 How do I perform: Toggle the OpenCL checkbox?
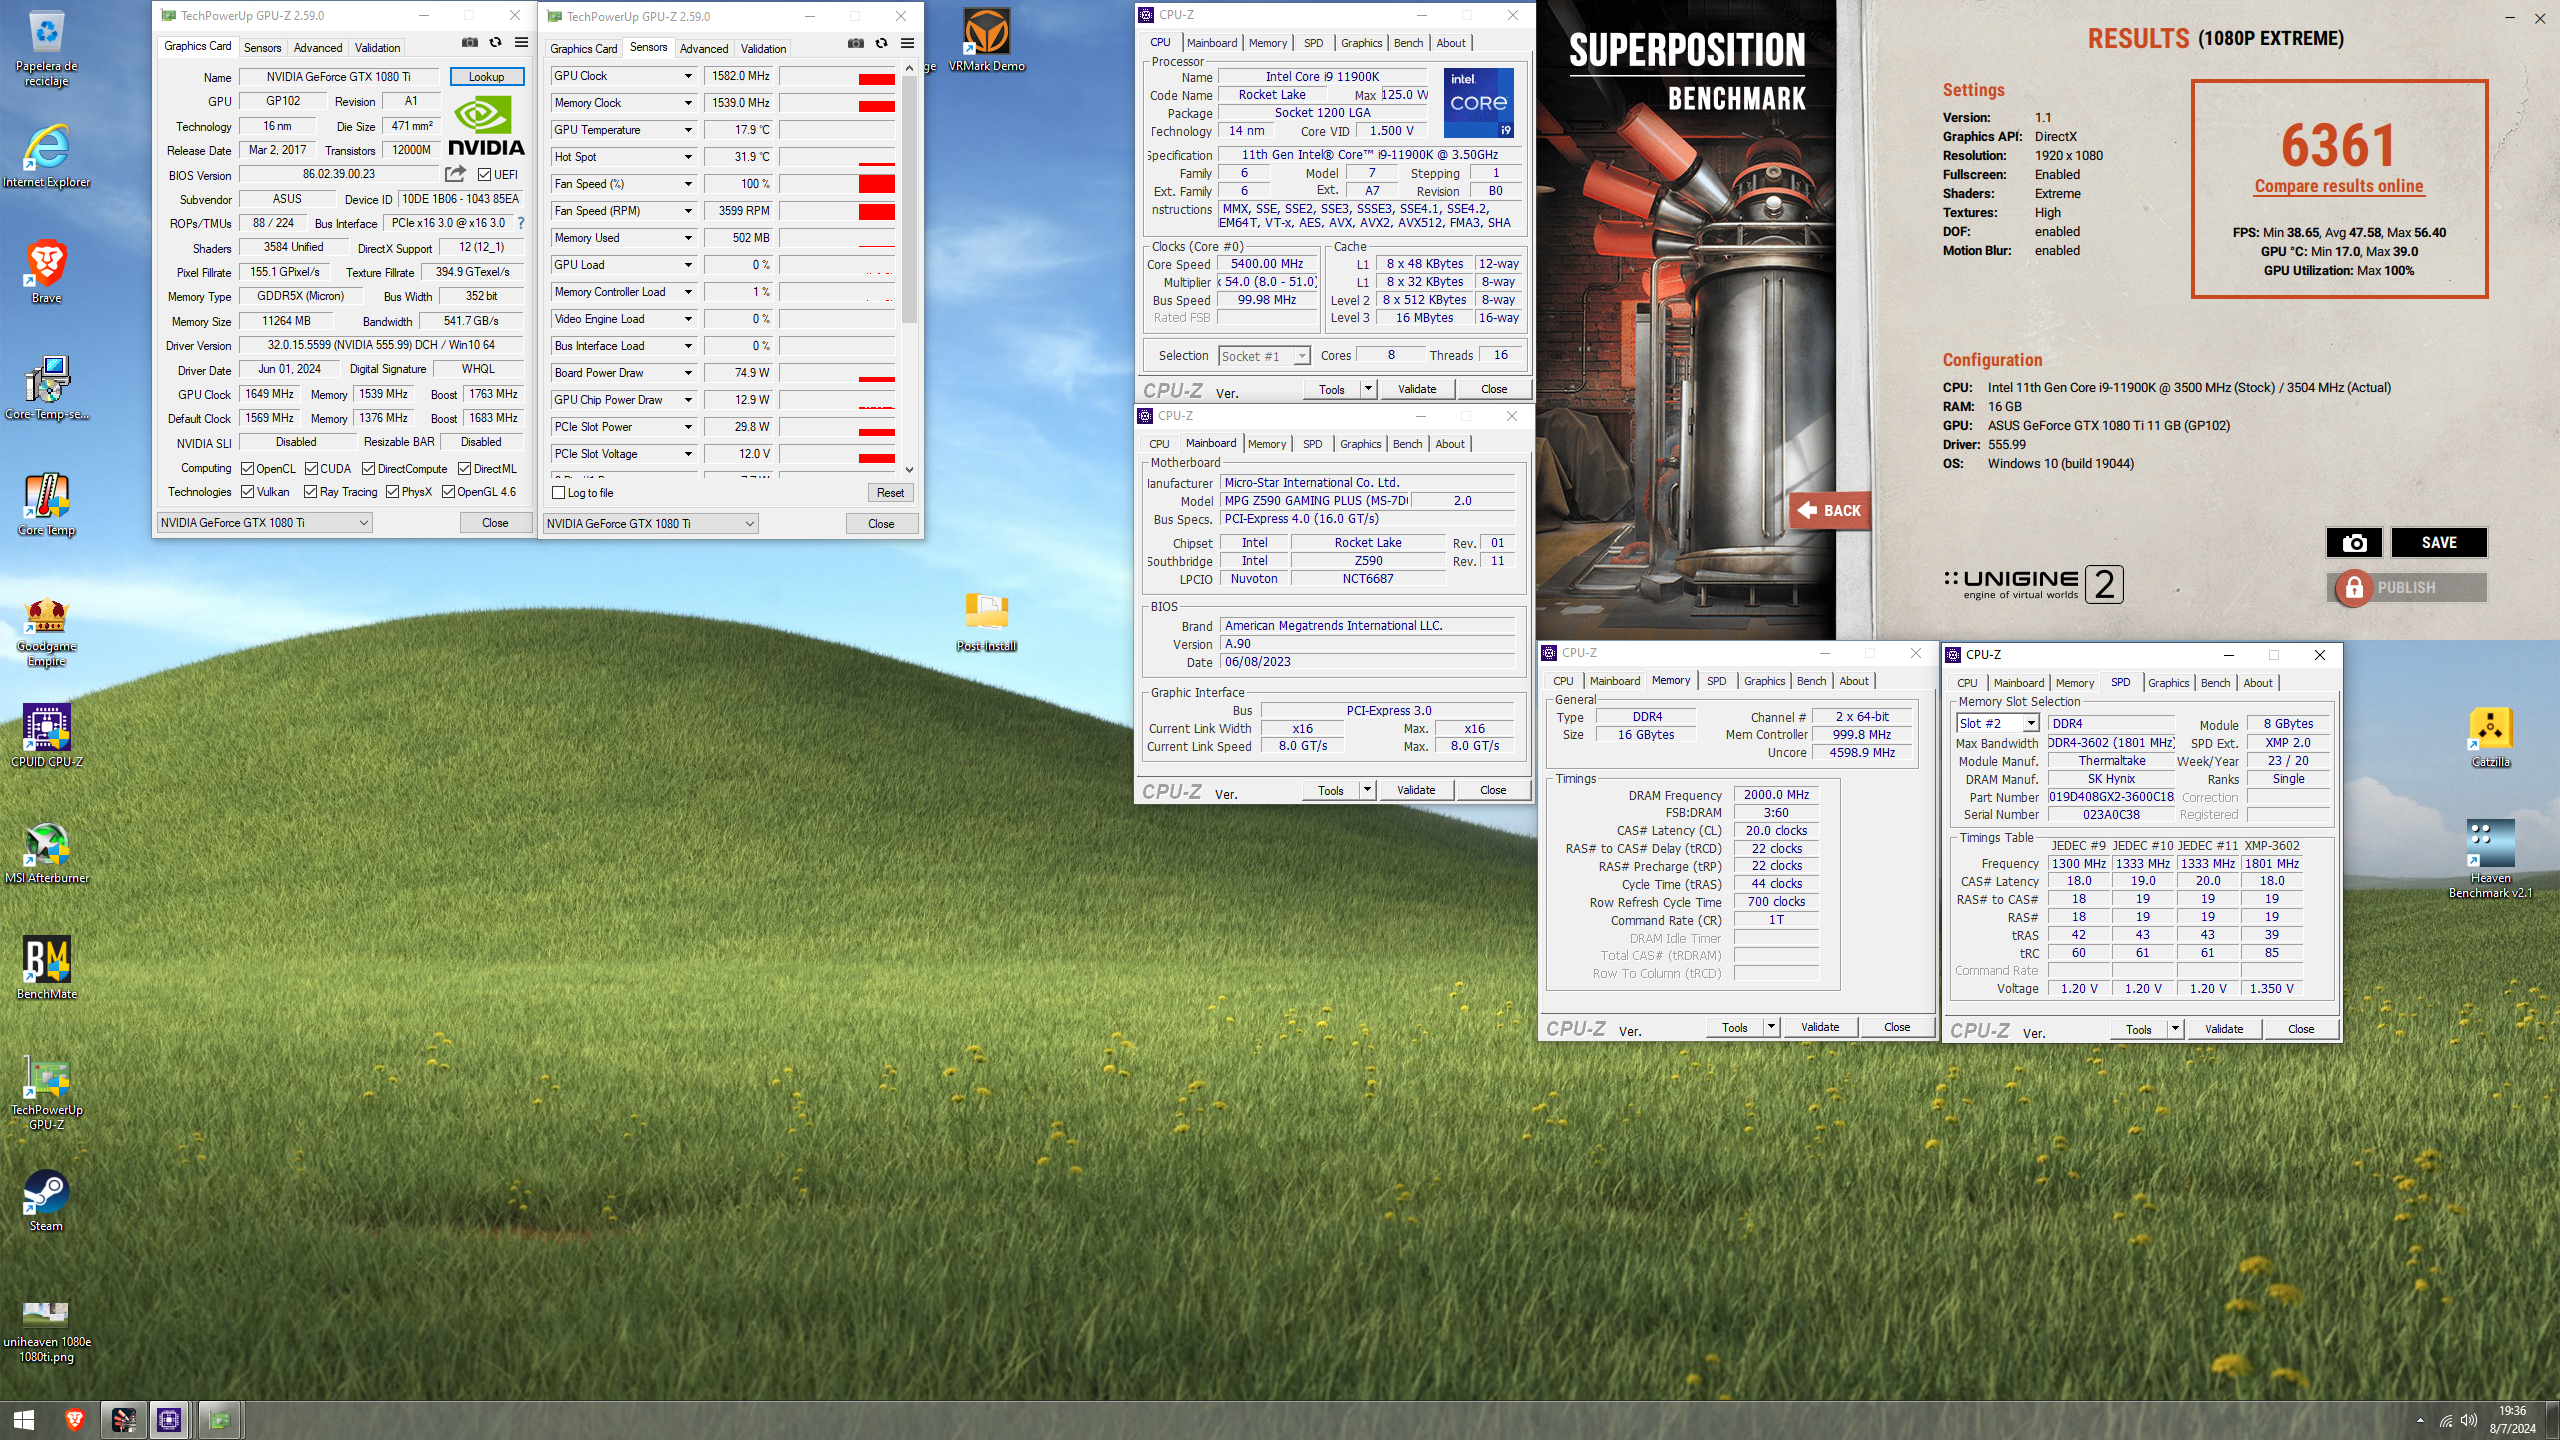point(247,468)
